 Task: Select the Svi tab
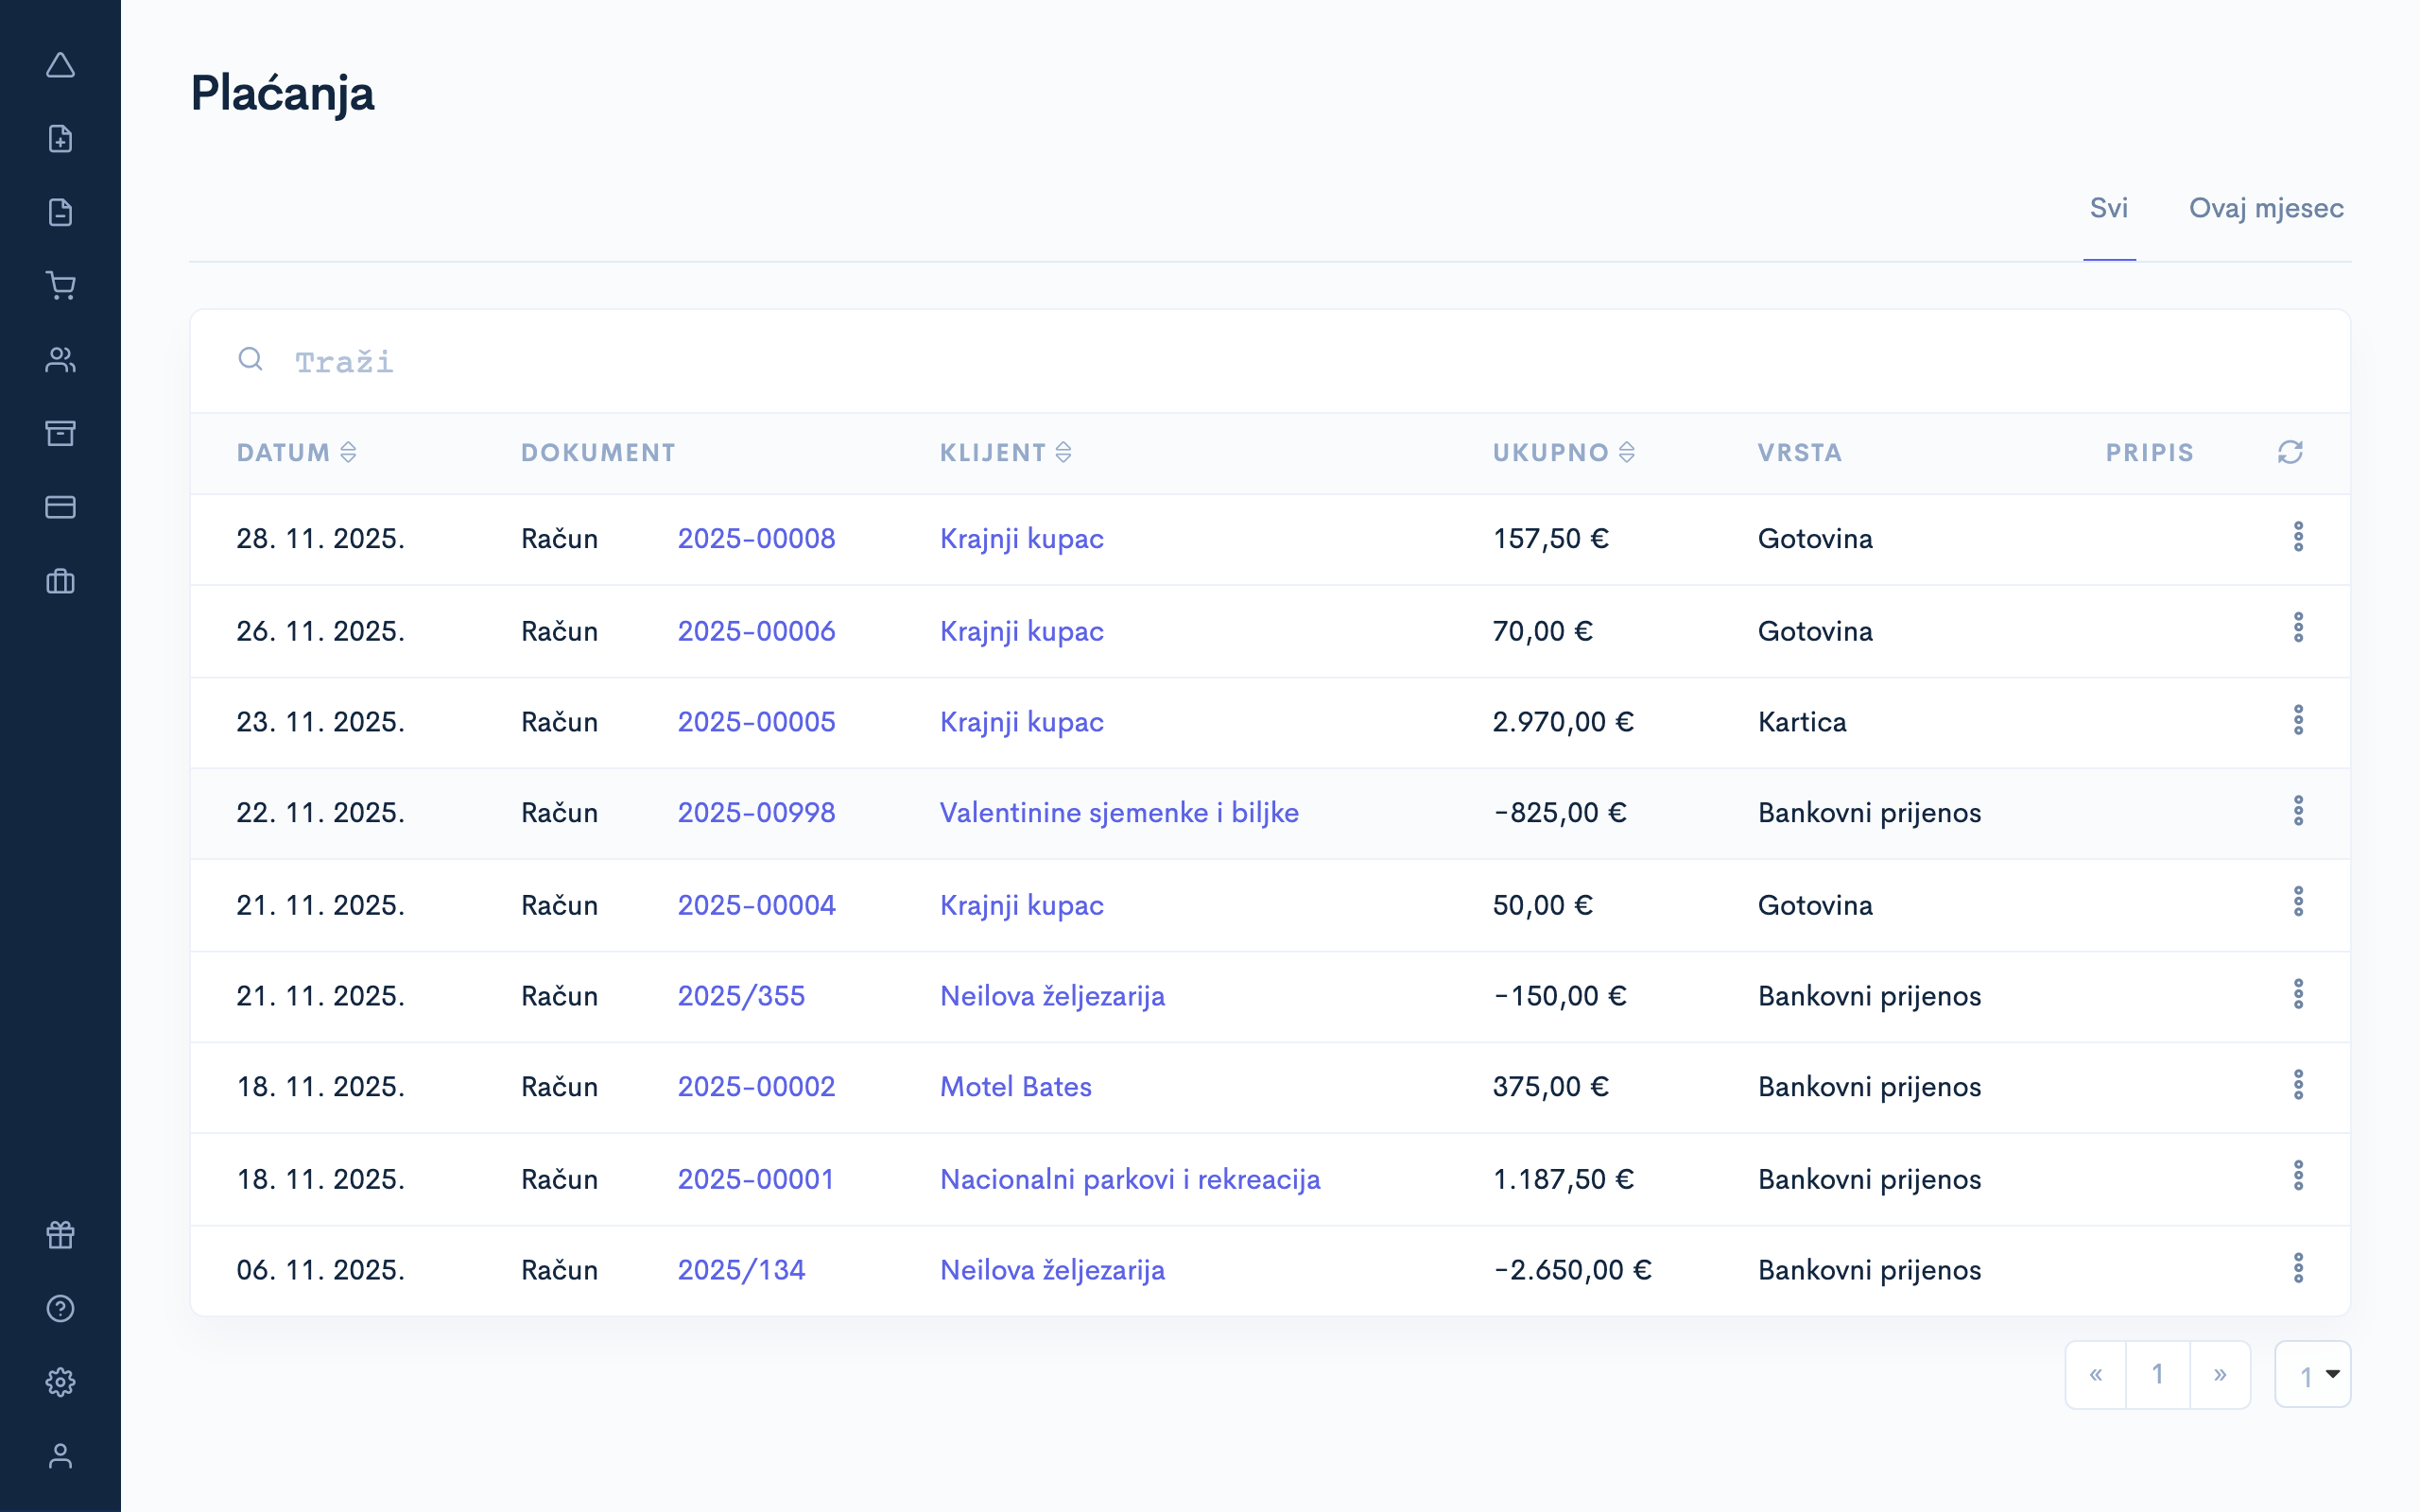coord(2108,208)
